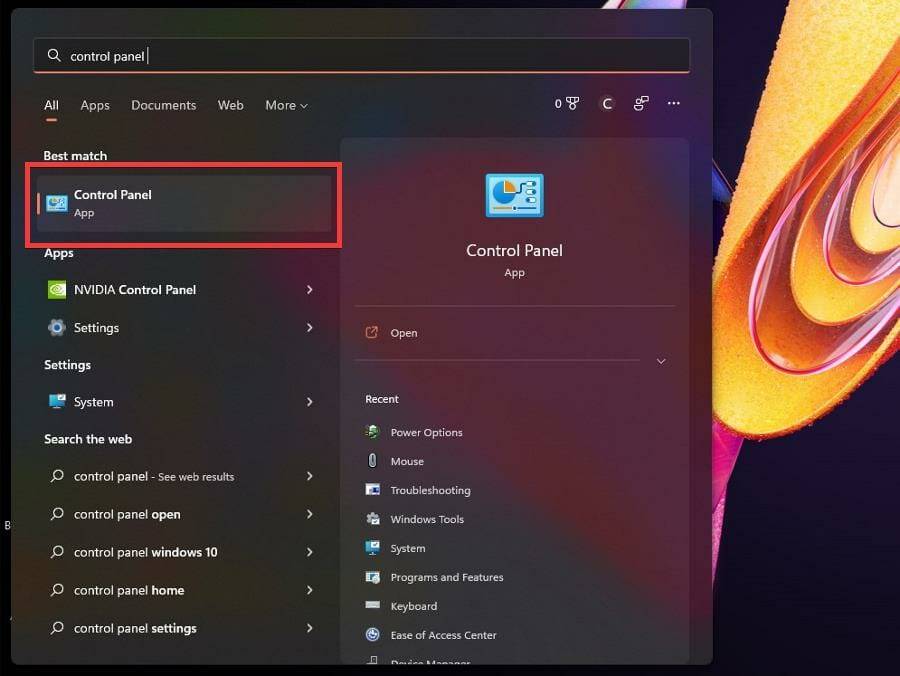Open Settings via its gear icon
Image resolution: width=900 pixels, height=676 pixels.
(57, 327)
